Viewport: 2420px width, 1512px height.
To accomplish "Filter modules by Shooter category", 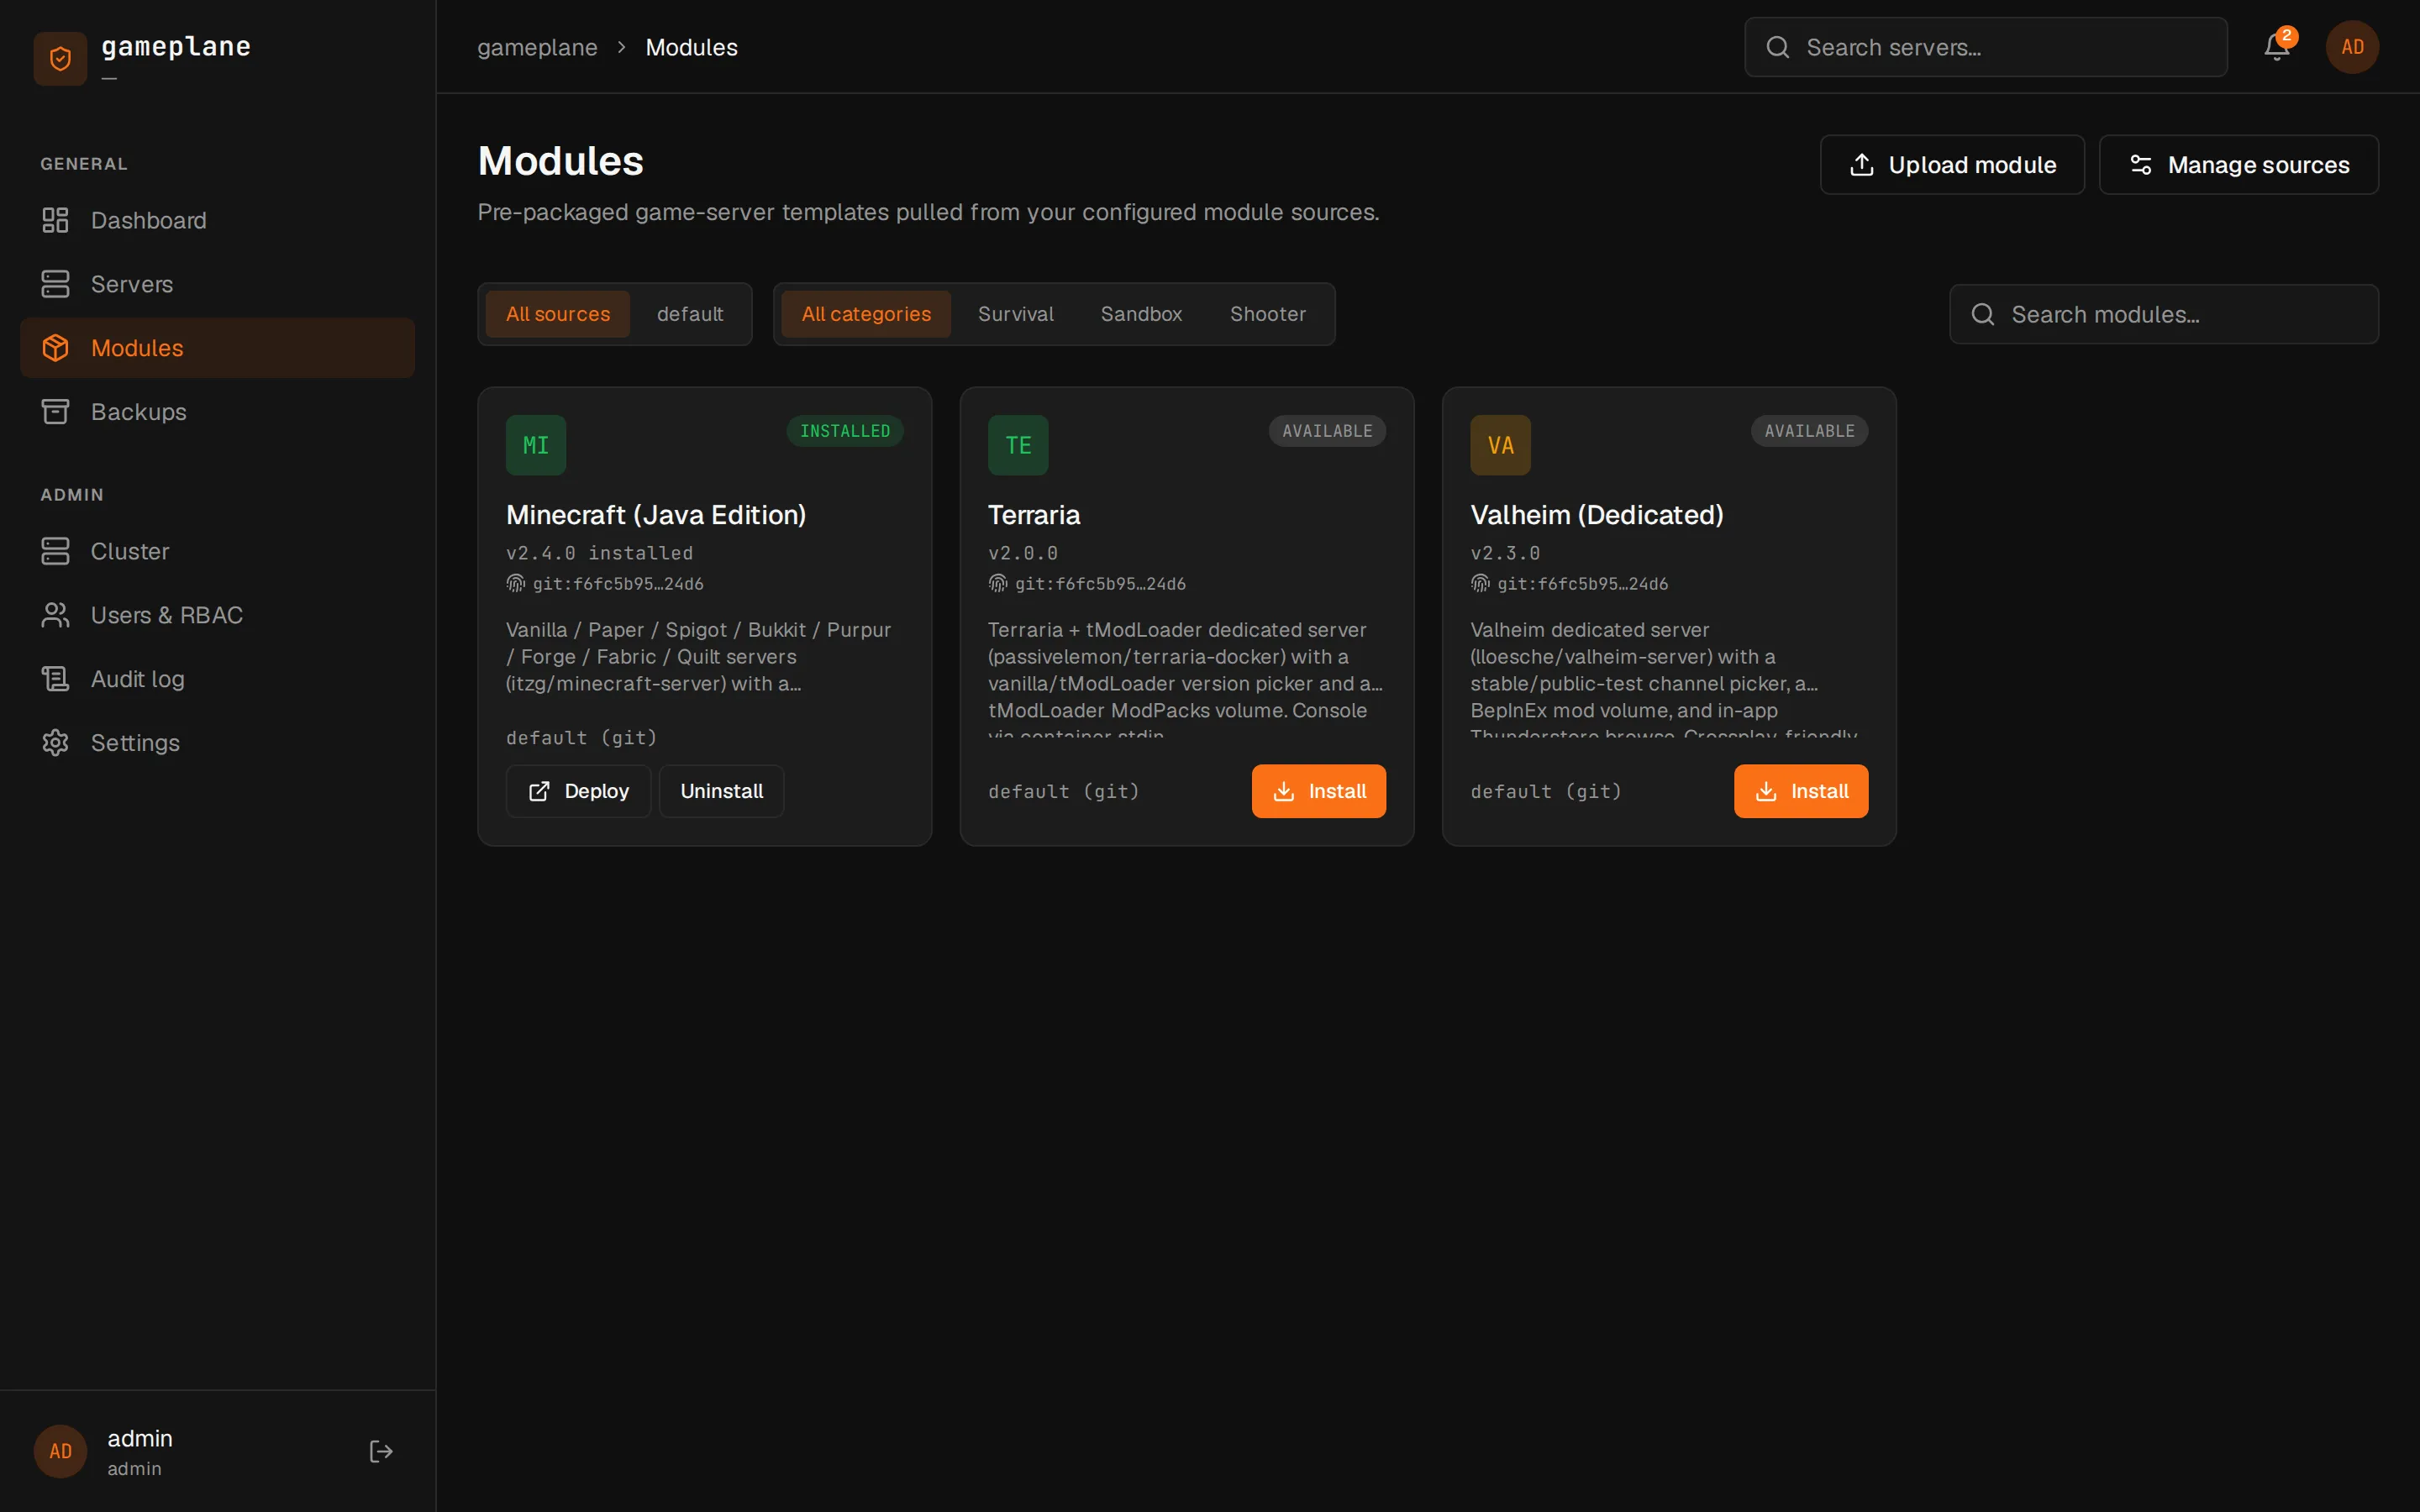I will pos(1268,314).
